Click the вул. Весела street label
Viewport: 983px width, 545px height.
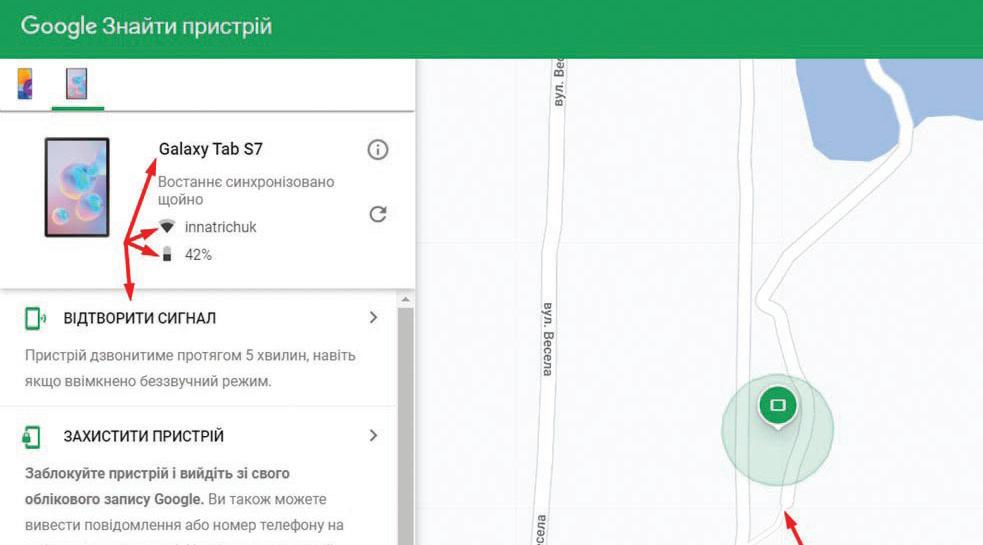click(547, 339)
